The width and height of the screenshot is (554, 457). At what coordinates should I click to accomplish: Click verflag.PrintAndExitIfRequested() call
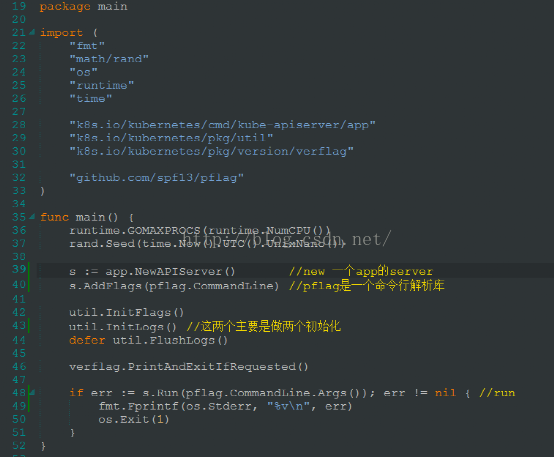point(189,367)
